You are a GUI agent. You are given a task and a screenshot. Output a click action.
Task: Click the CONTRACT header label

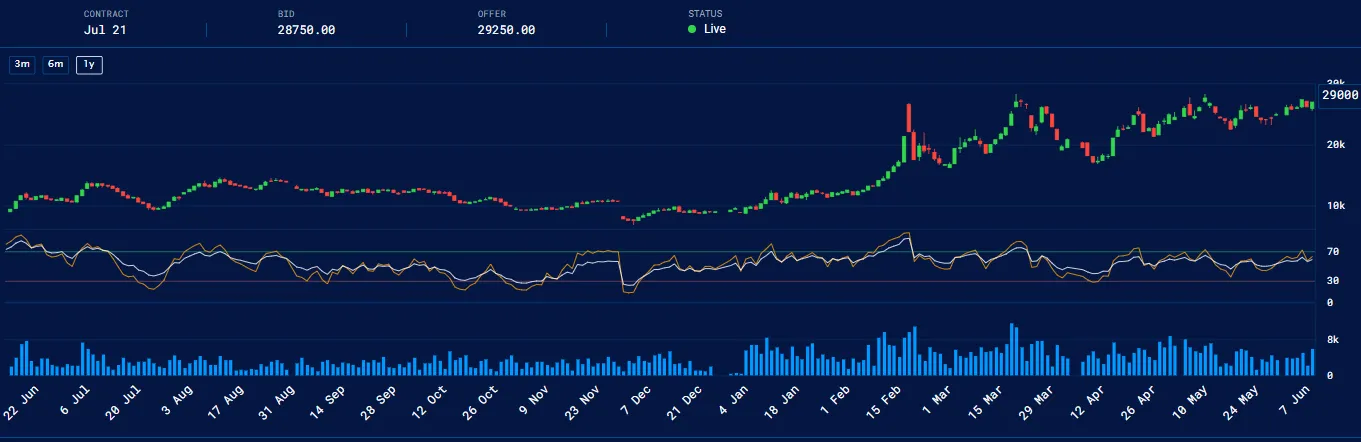[x=106, y=14]
